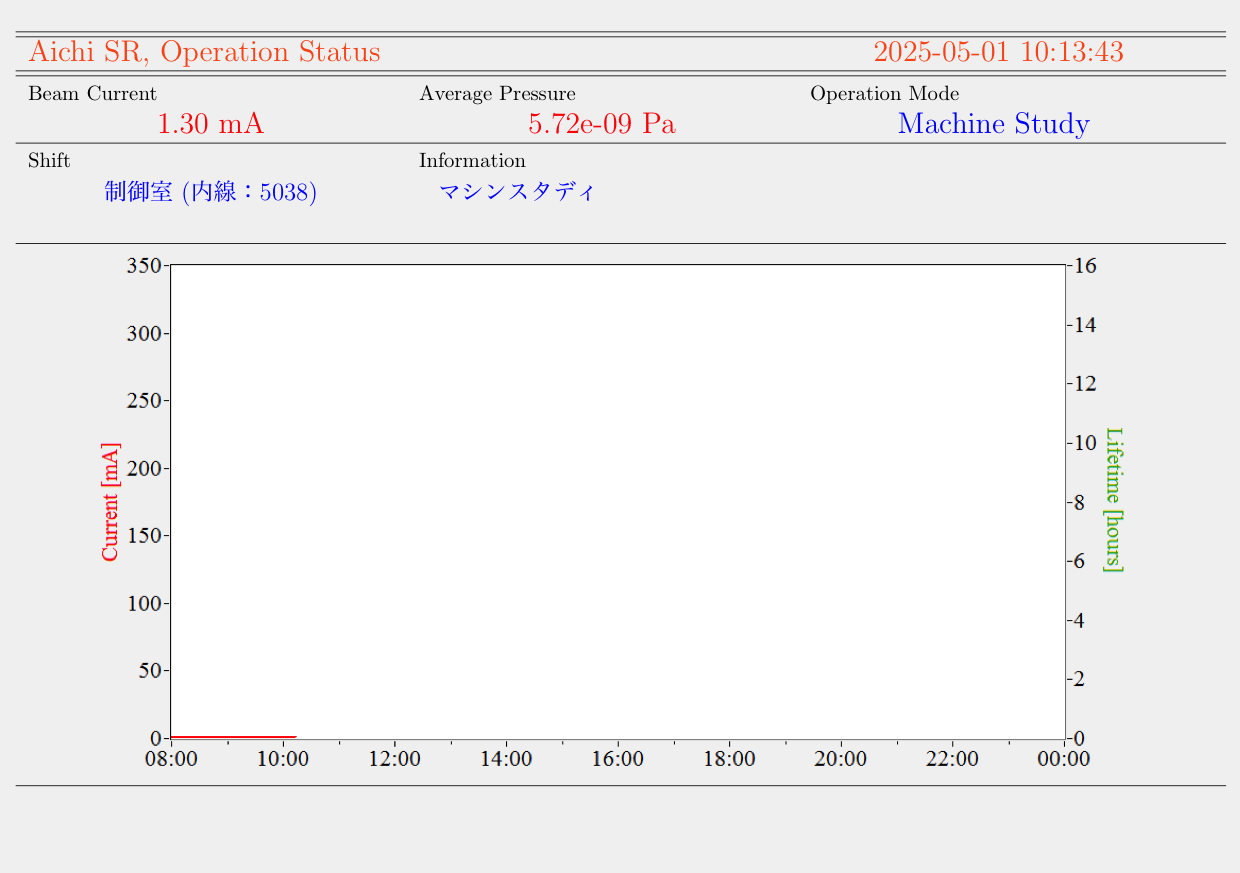Click the 10 tick on the lifetime axis

(1086, 443)
